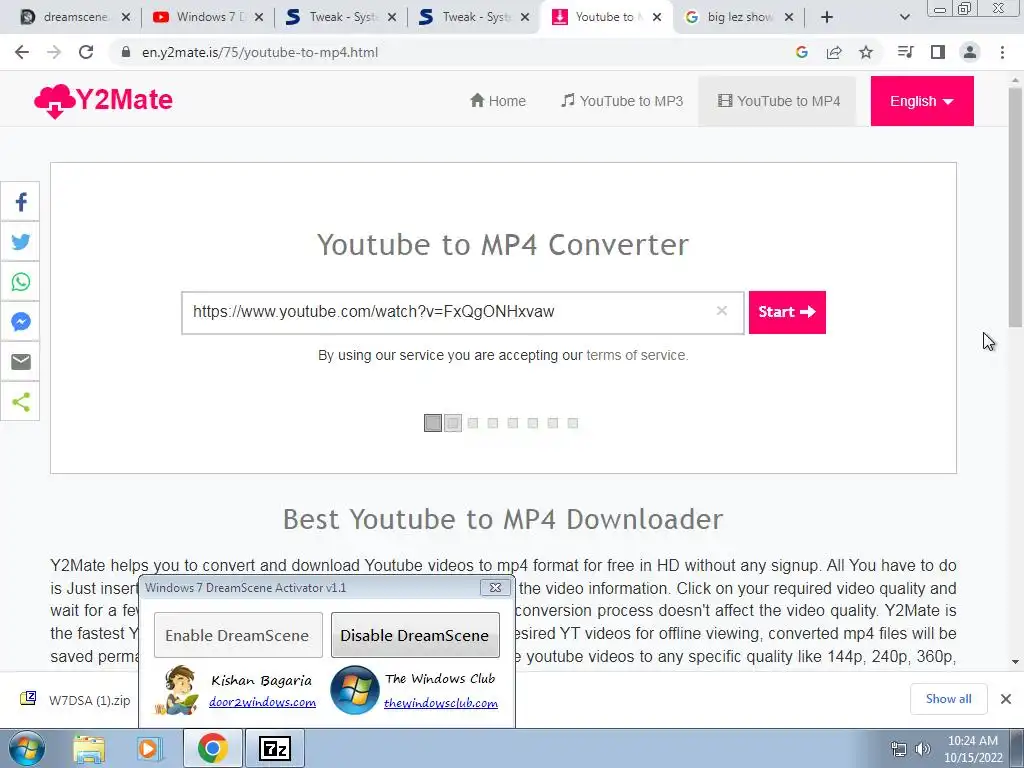Click the Y2Mate logo

(103, 101)
